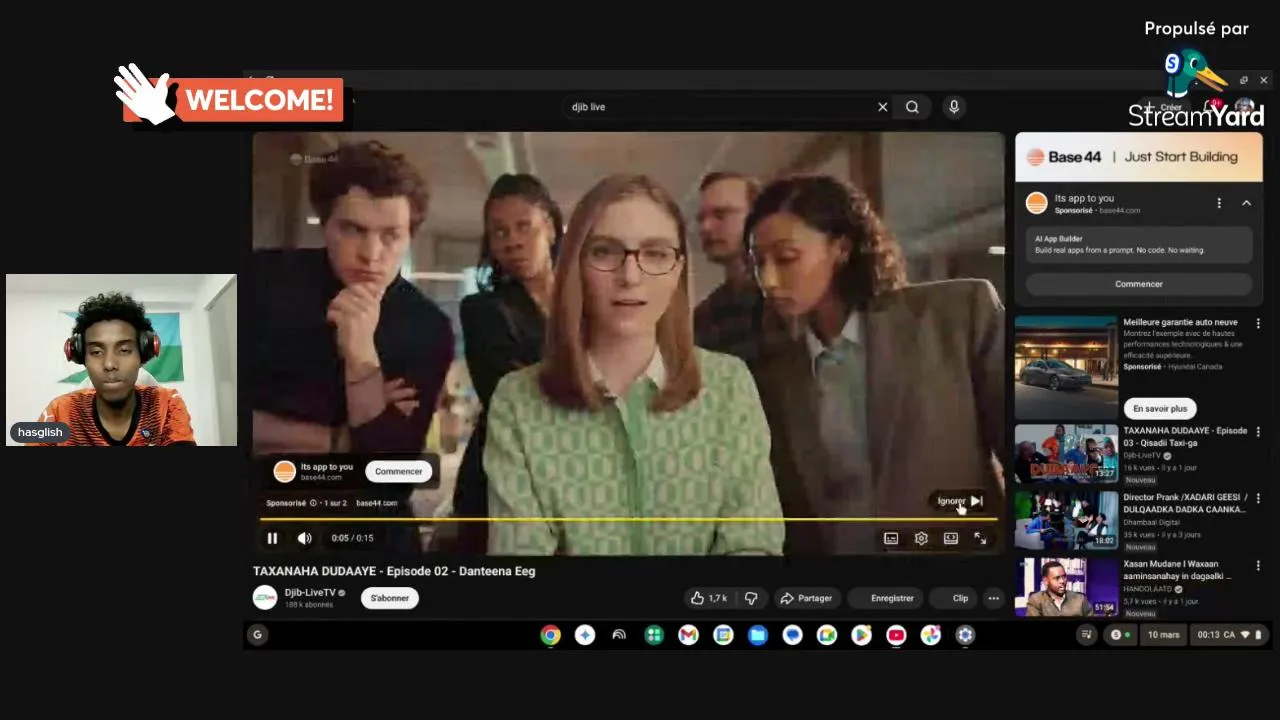Open title Director Prank /XADARI GEESI

[1184, 503]
